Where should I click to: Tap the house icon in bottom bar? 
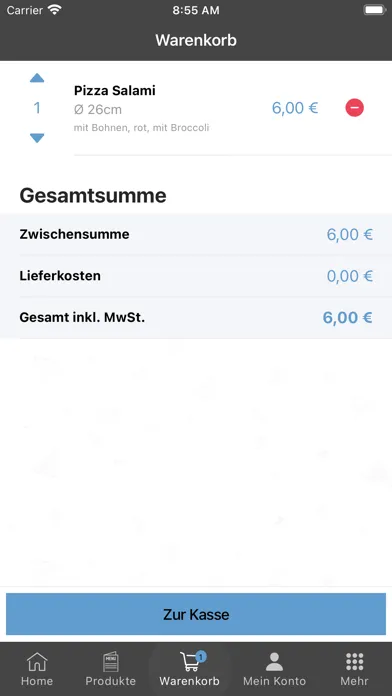37,662
